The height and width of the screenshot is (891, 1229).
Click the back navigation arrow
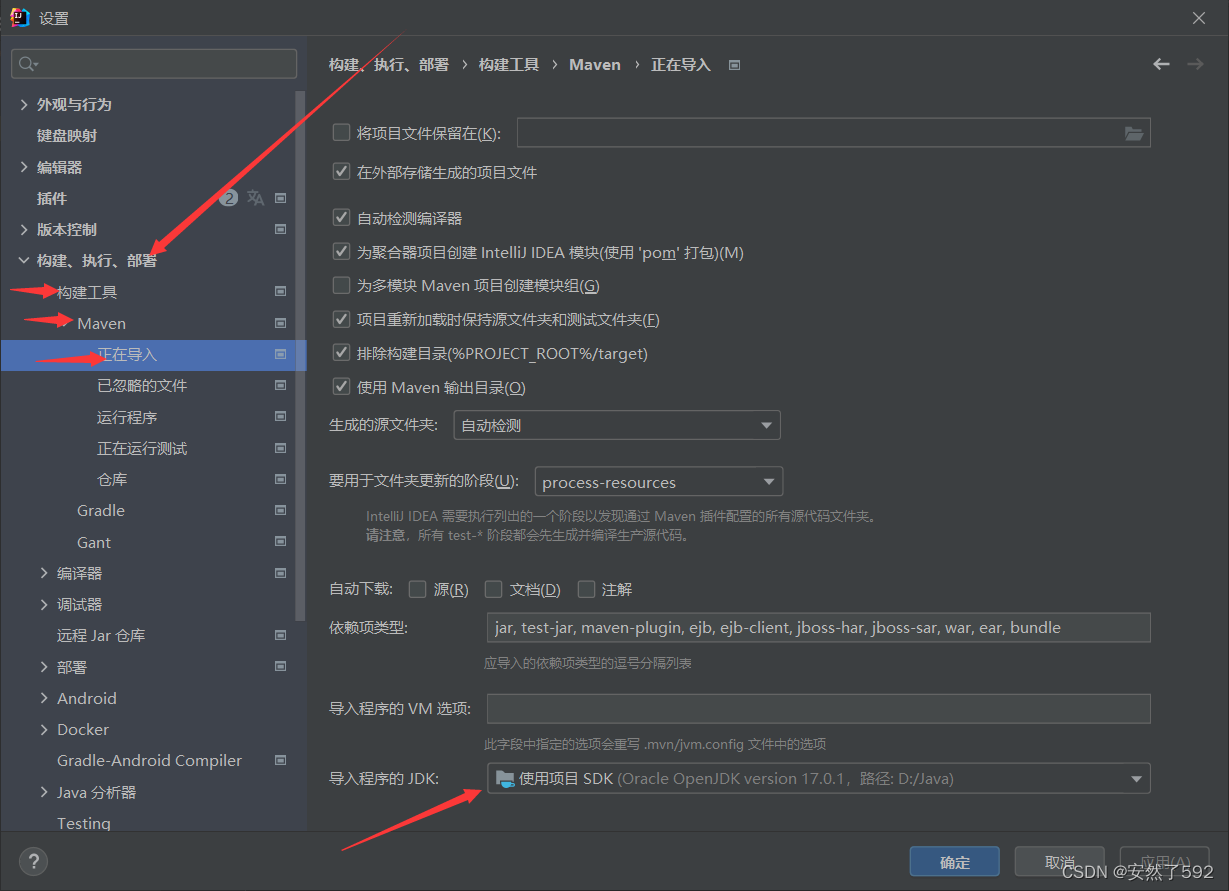[1161, 64]
